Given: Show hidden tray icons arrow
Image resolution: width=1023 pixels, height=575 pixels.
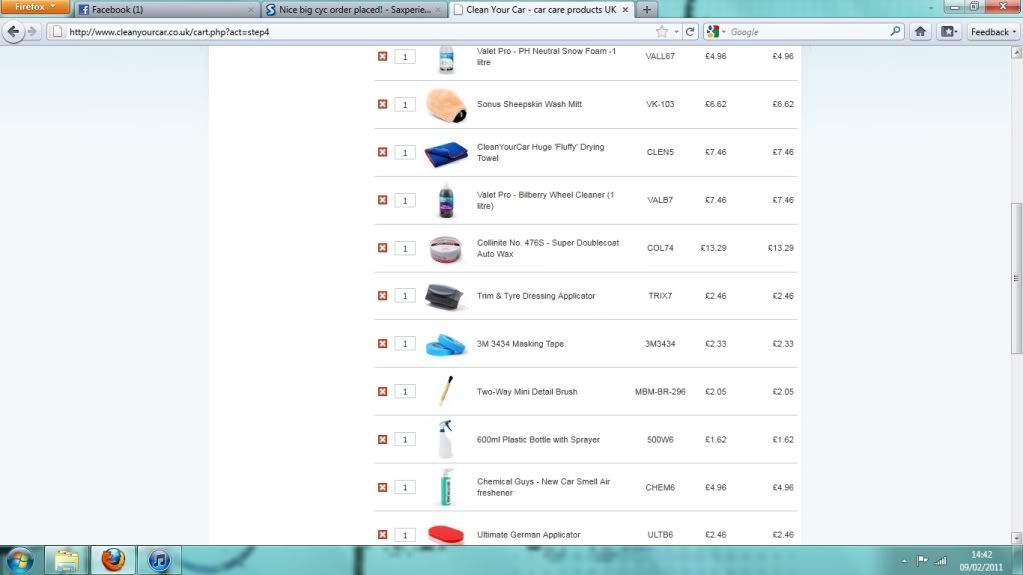Looking at the screenshot, I should click(x=904, y=561).
